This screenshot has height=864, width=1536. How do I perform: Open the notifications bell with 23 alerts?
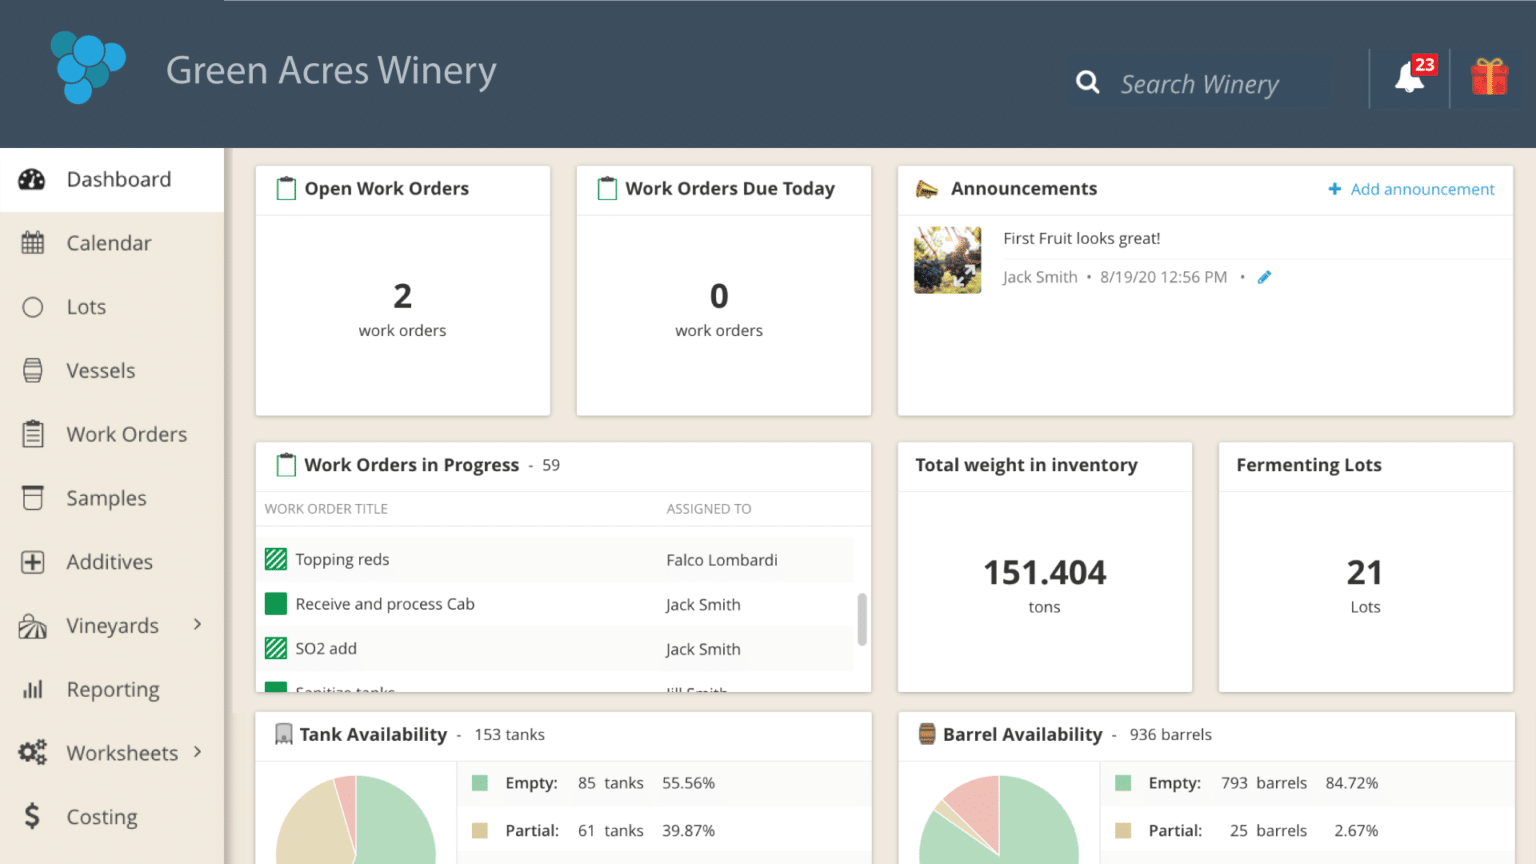coord(1411,77)
